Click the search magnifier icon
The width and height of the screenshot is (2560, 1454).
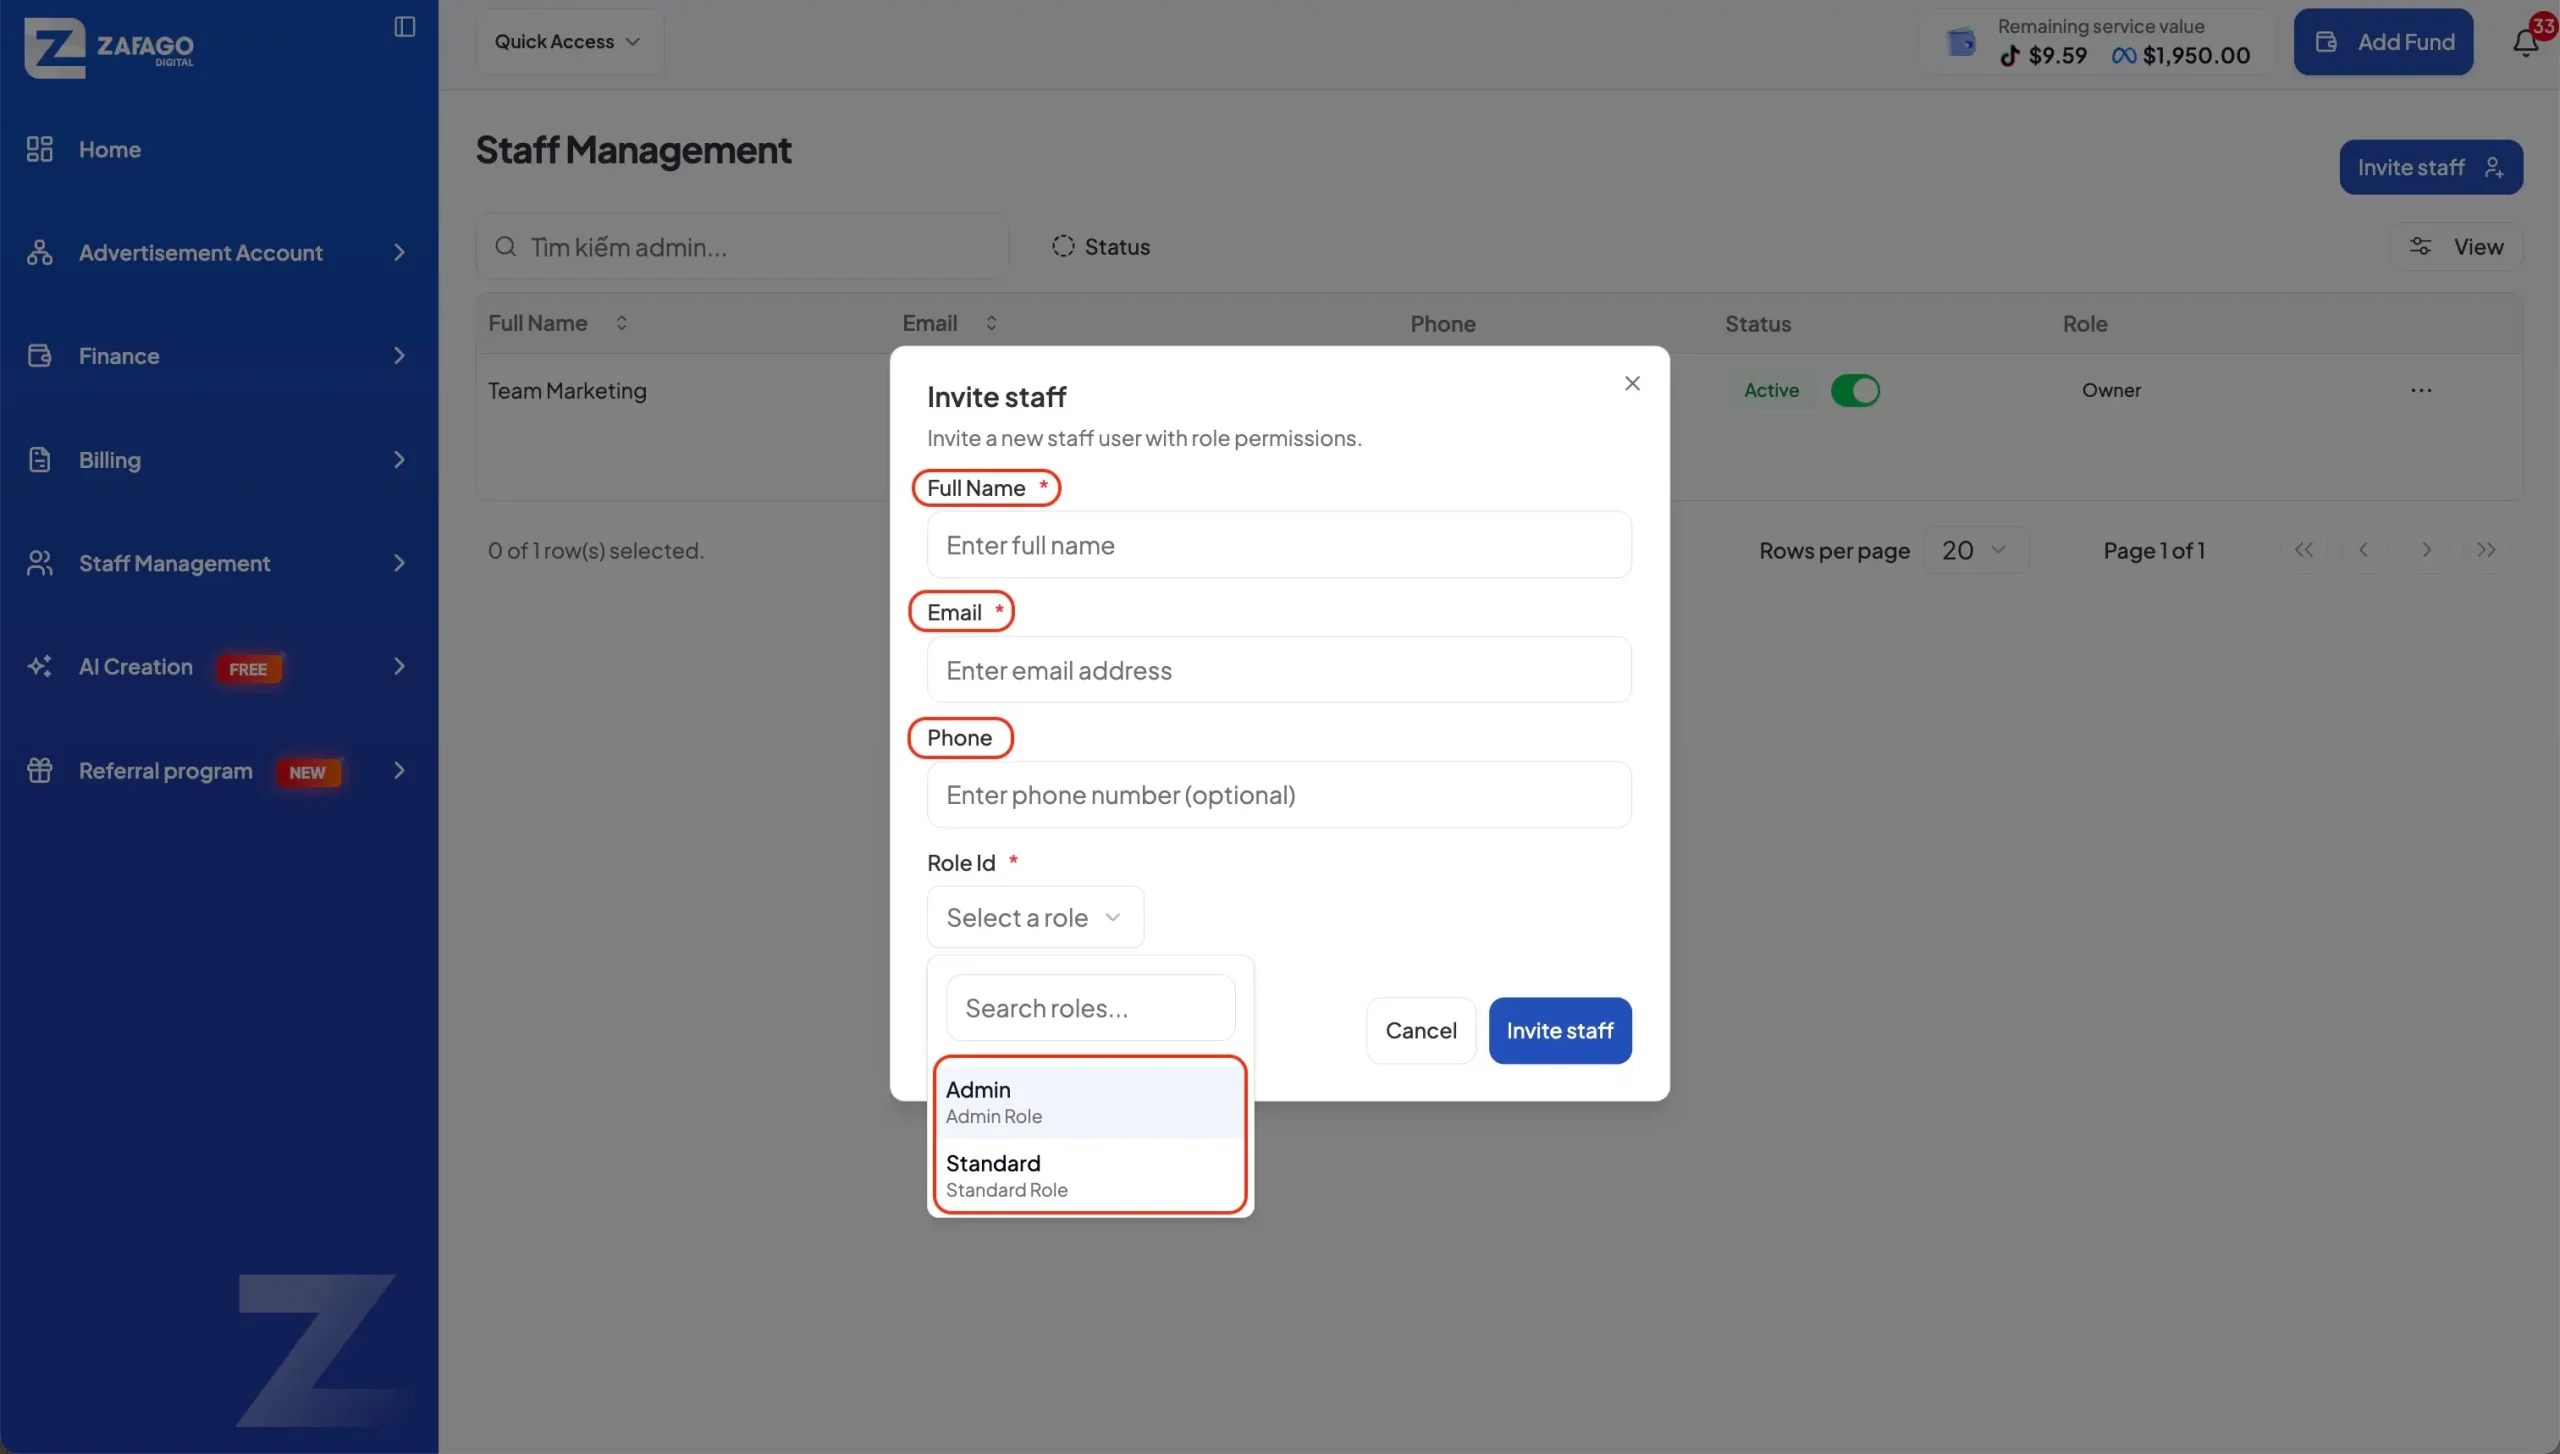coord(506,246)
